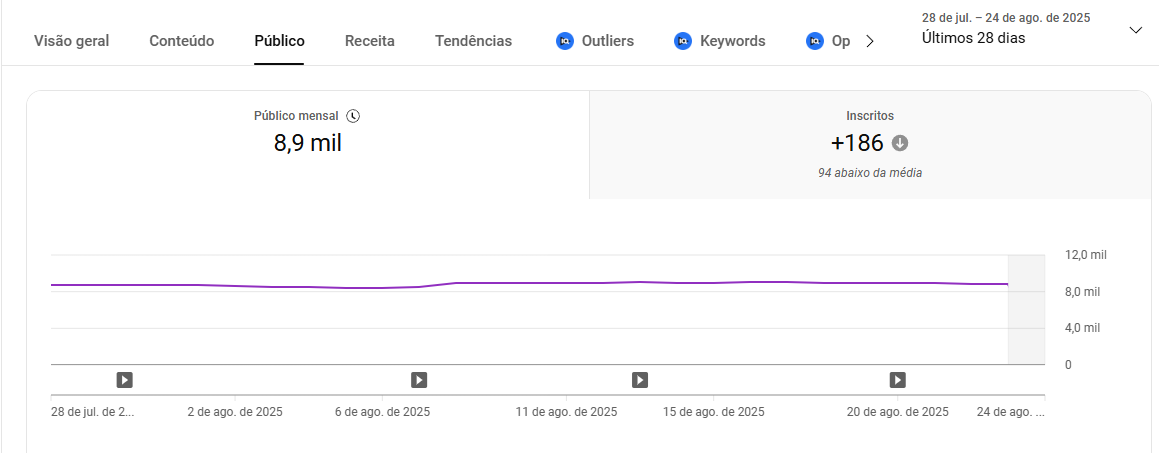Open the Keywords tab
The width and height of the screenshot is (1159, 453).
click(x=732, y=41)
